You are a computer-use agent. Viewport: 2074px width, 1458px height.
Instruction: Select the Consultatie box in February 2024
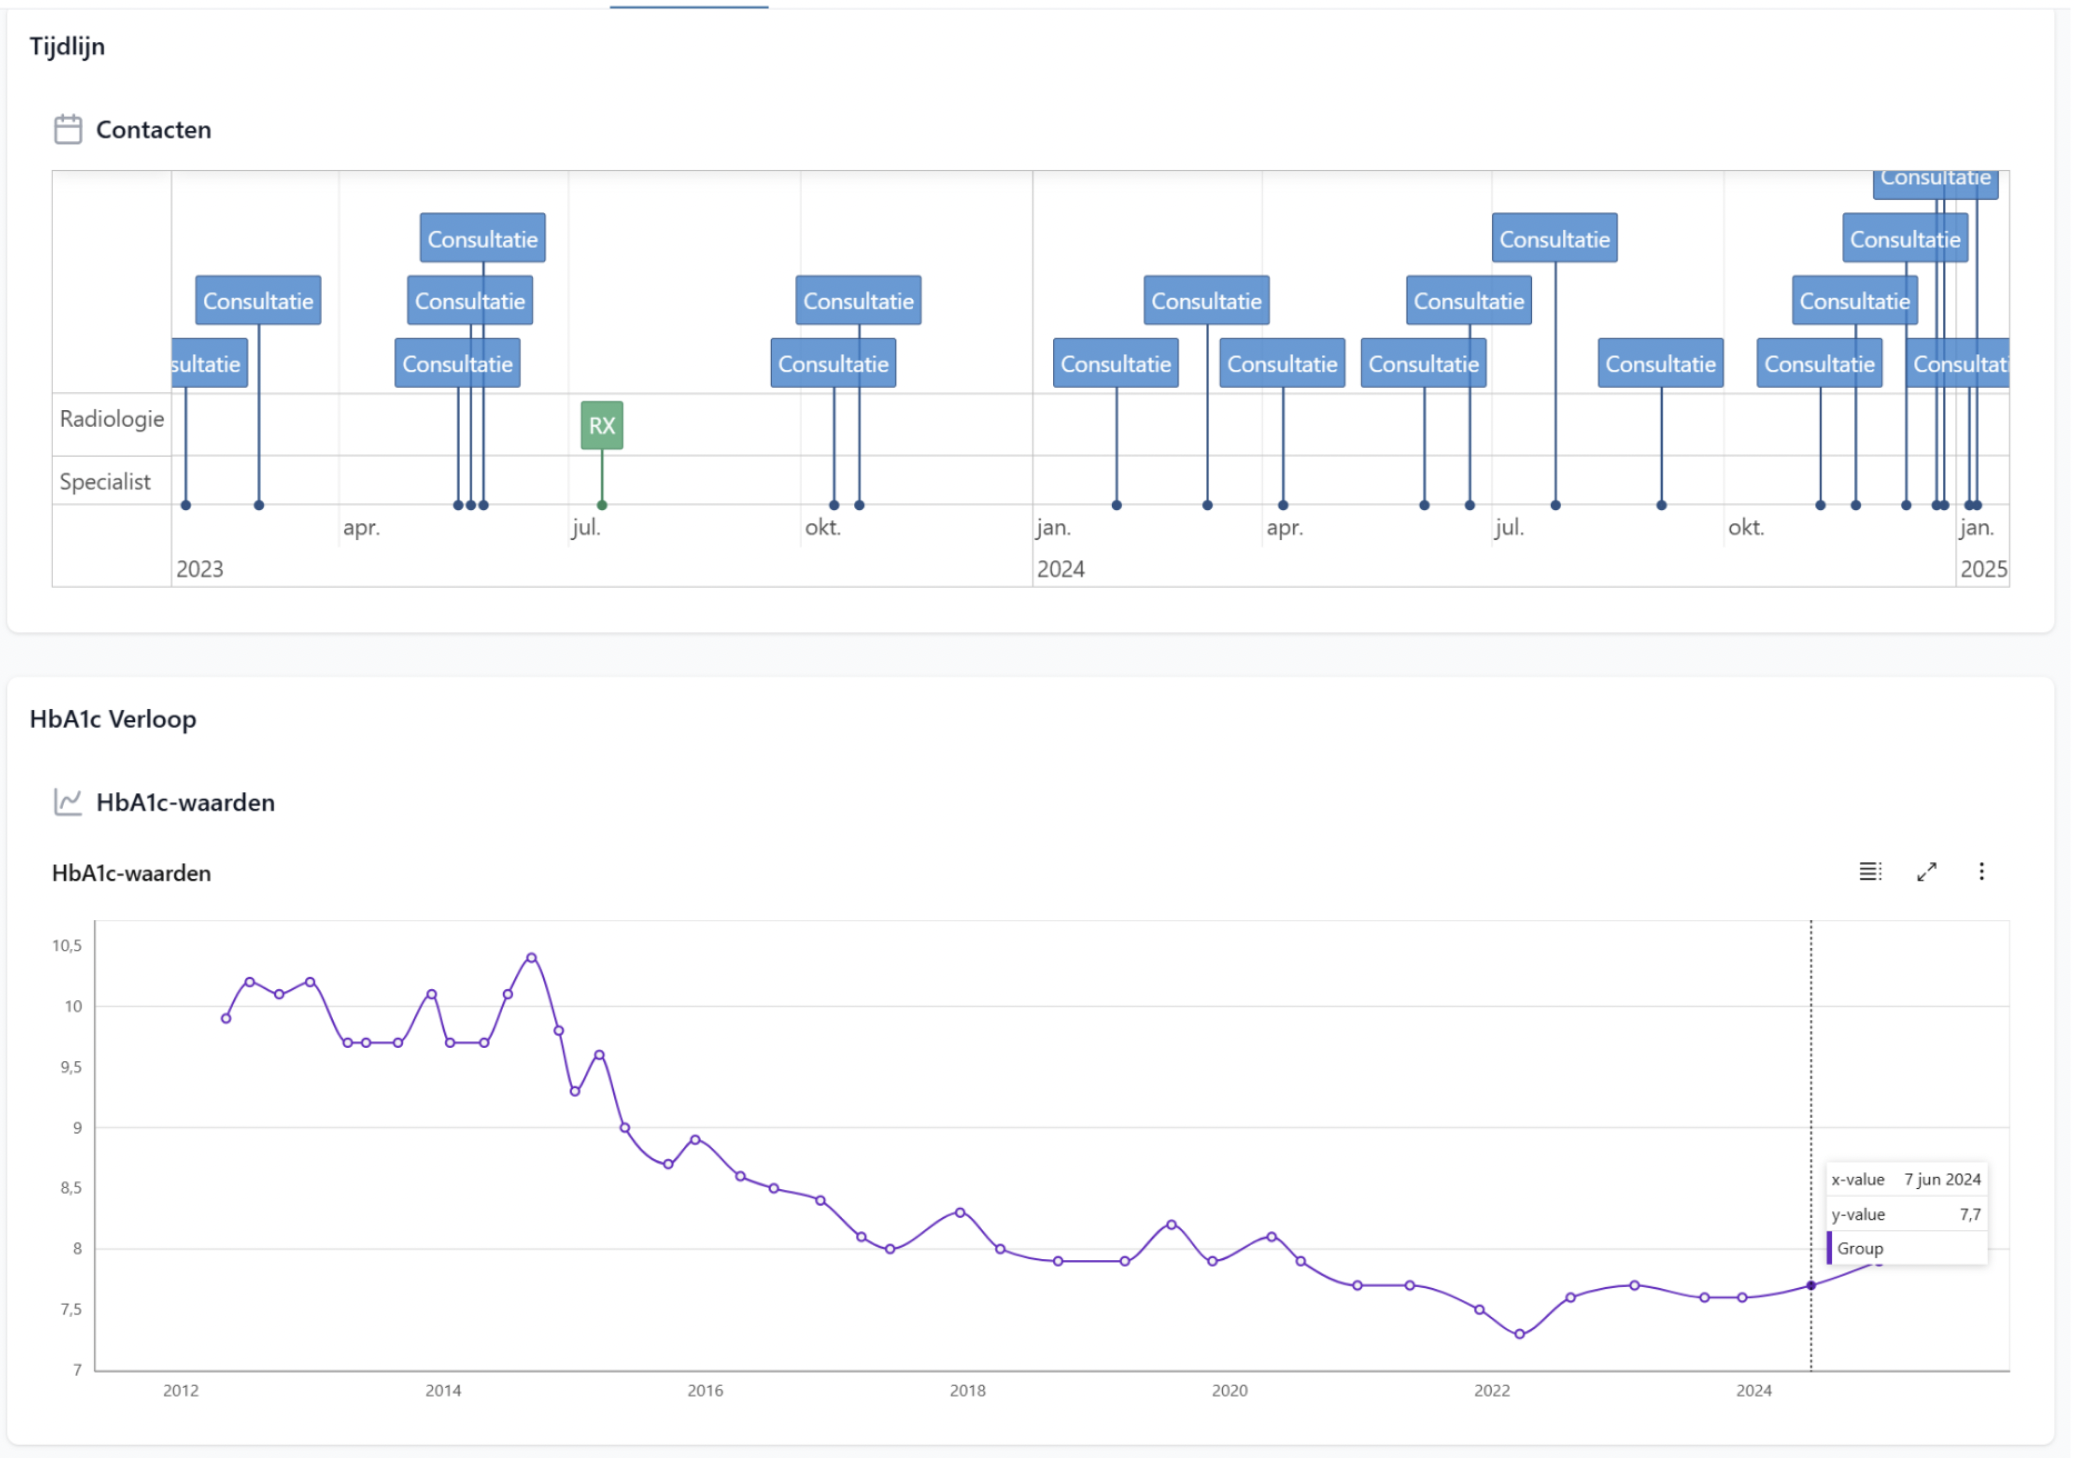[x=1116, y=363]
